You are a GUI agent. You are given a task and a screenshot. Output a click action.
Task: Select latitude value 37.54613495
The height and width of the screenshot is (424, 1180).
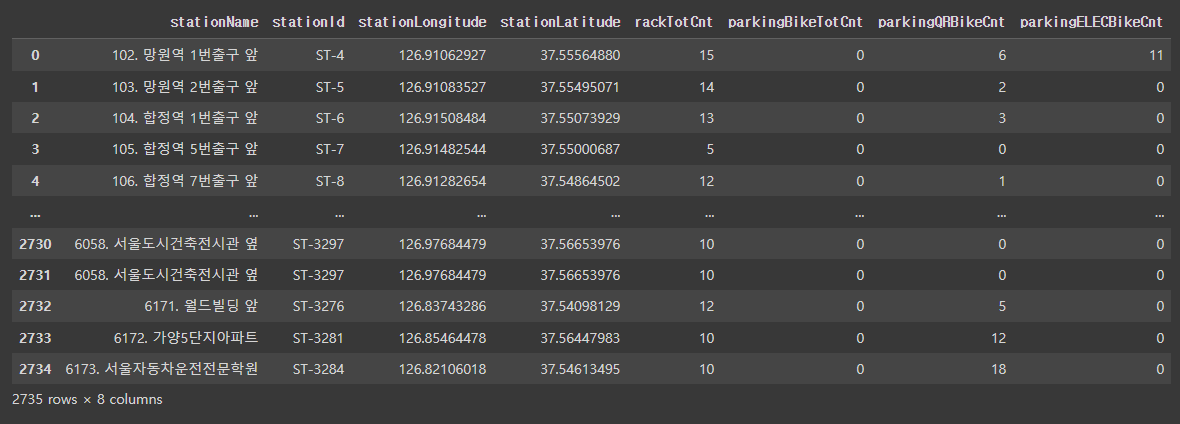580,369
